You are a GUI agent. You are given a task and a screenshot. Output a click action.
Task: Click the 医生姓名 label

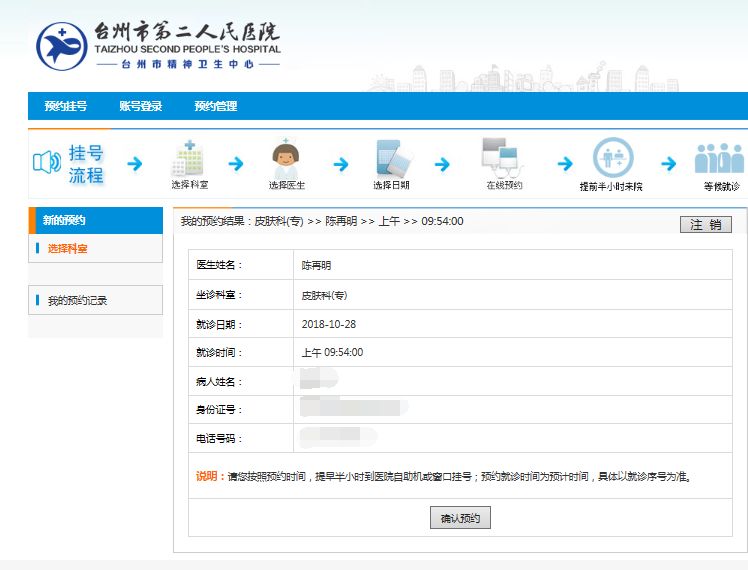(219, 265)
